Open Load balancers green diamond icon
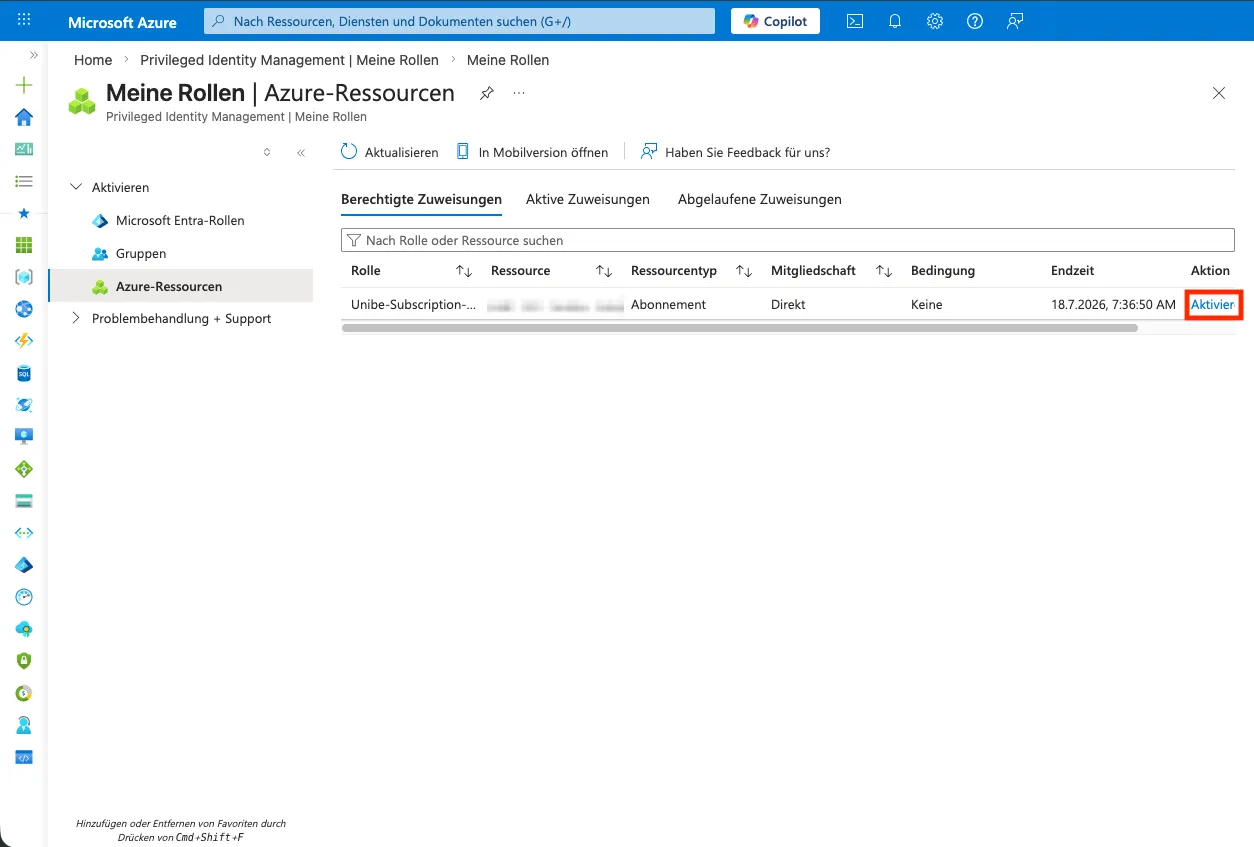This screenshot has width=1254, height=847. tap(24, 469)
